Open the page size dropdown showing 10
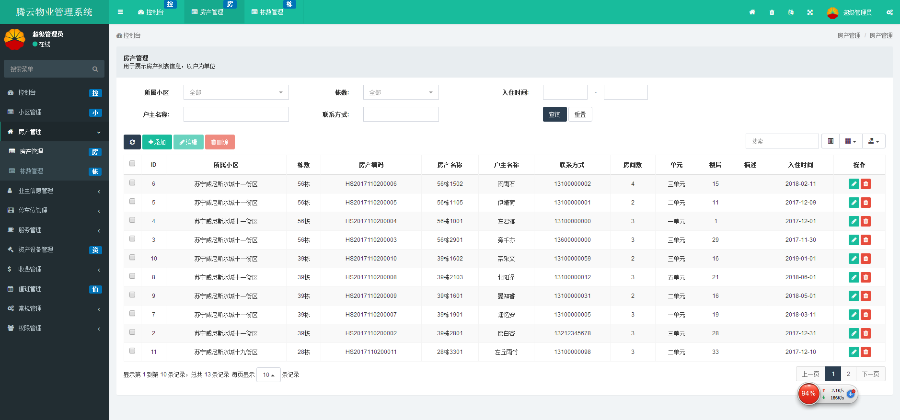The height and width of the screenshot is (420, 900). click(x=267, y=374)
